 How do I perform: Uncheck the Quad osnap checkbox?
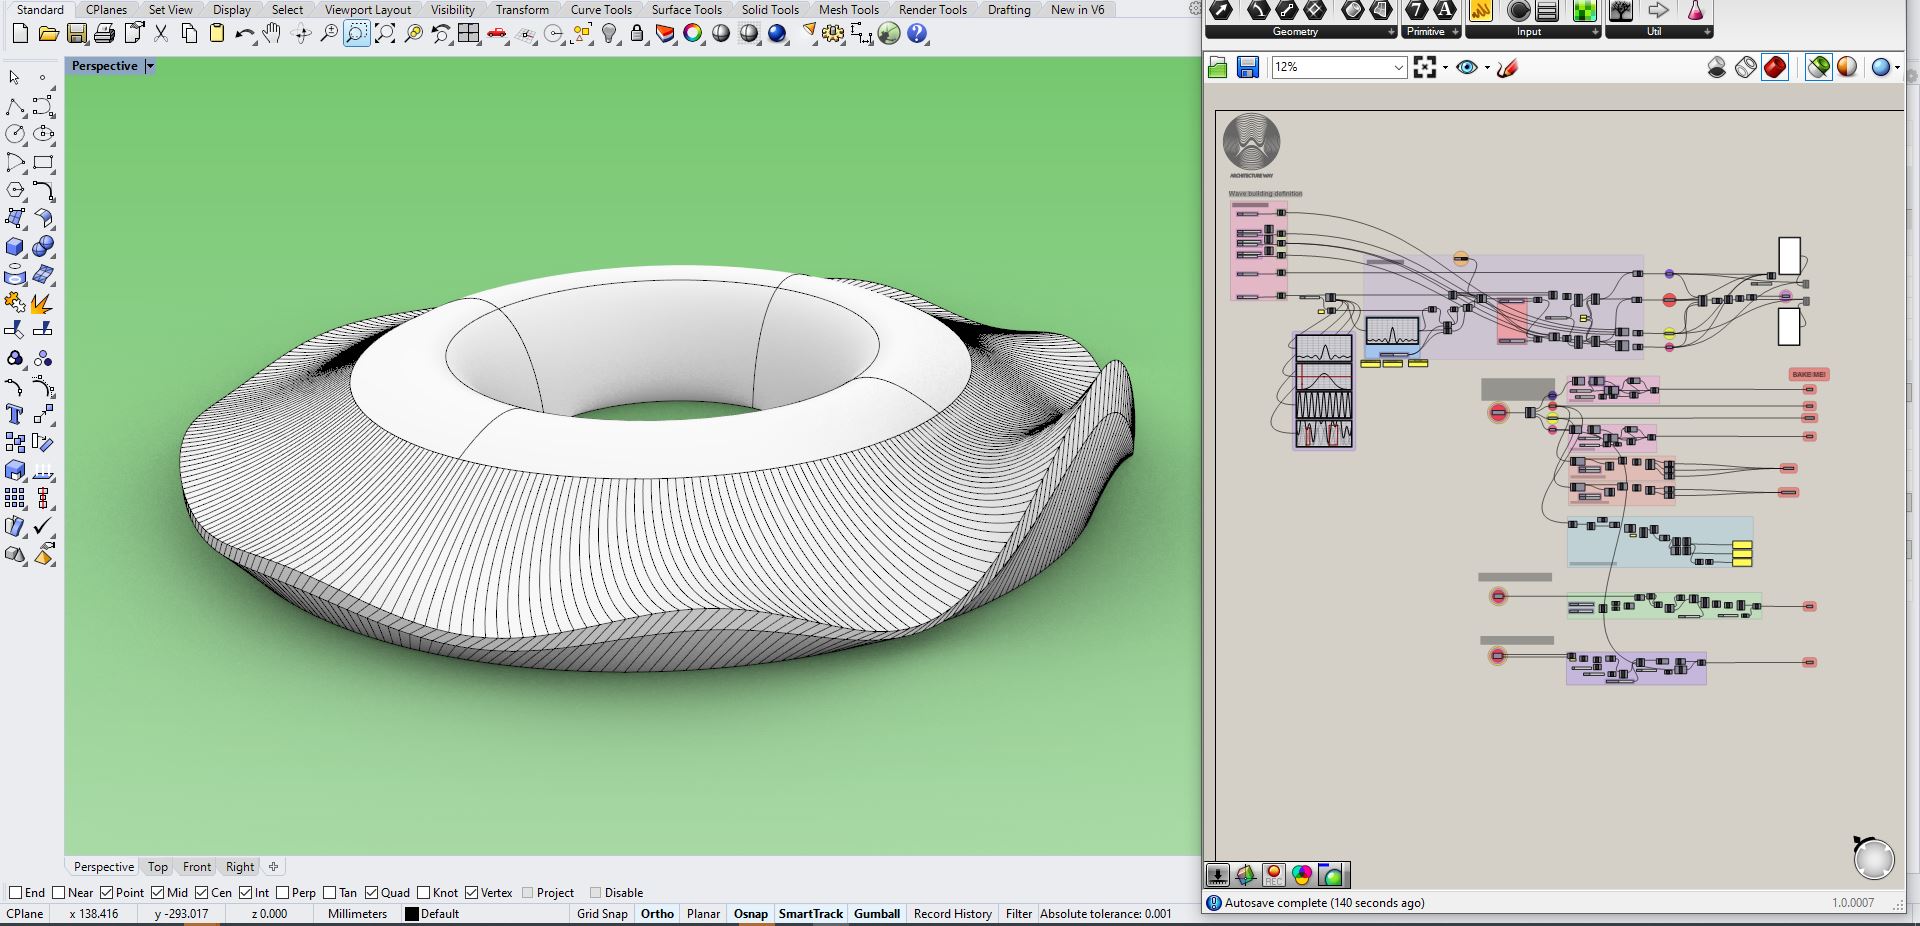coord(372,893)
